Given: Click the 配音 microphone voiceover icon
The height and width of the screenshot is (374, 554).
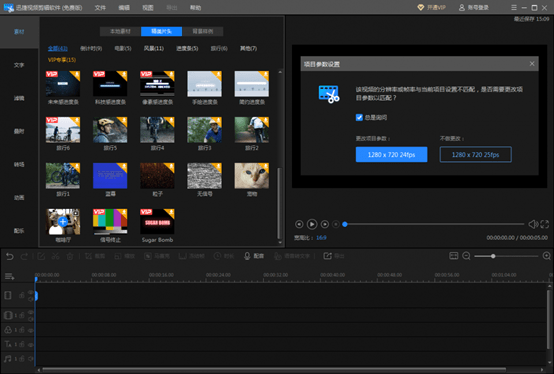Looking at the screenshot, I should (247, 256).
